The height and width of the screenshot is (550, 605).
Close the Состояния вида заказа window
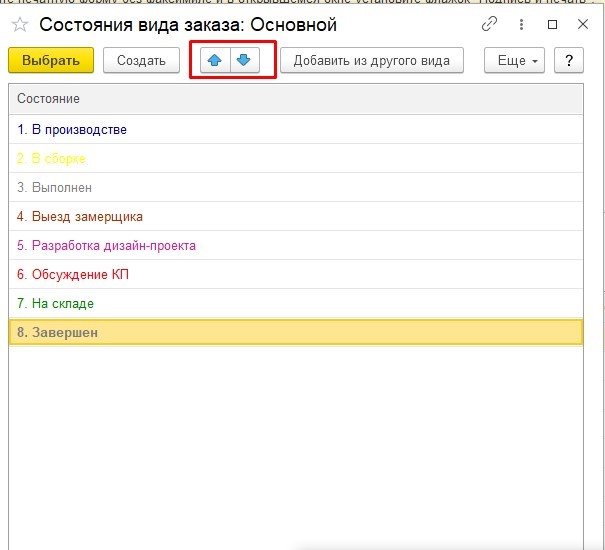click(582, 24)
